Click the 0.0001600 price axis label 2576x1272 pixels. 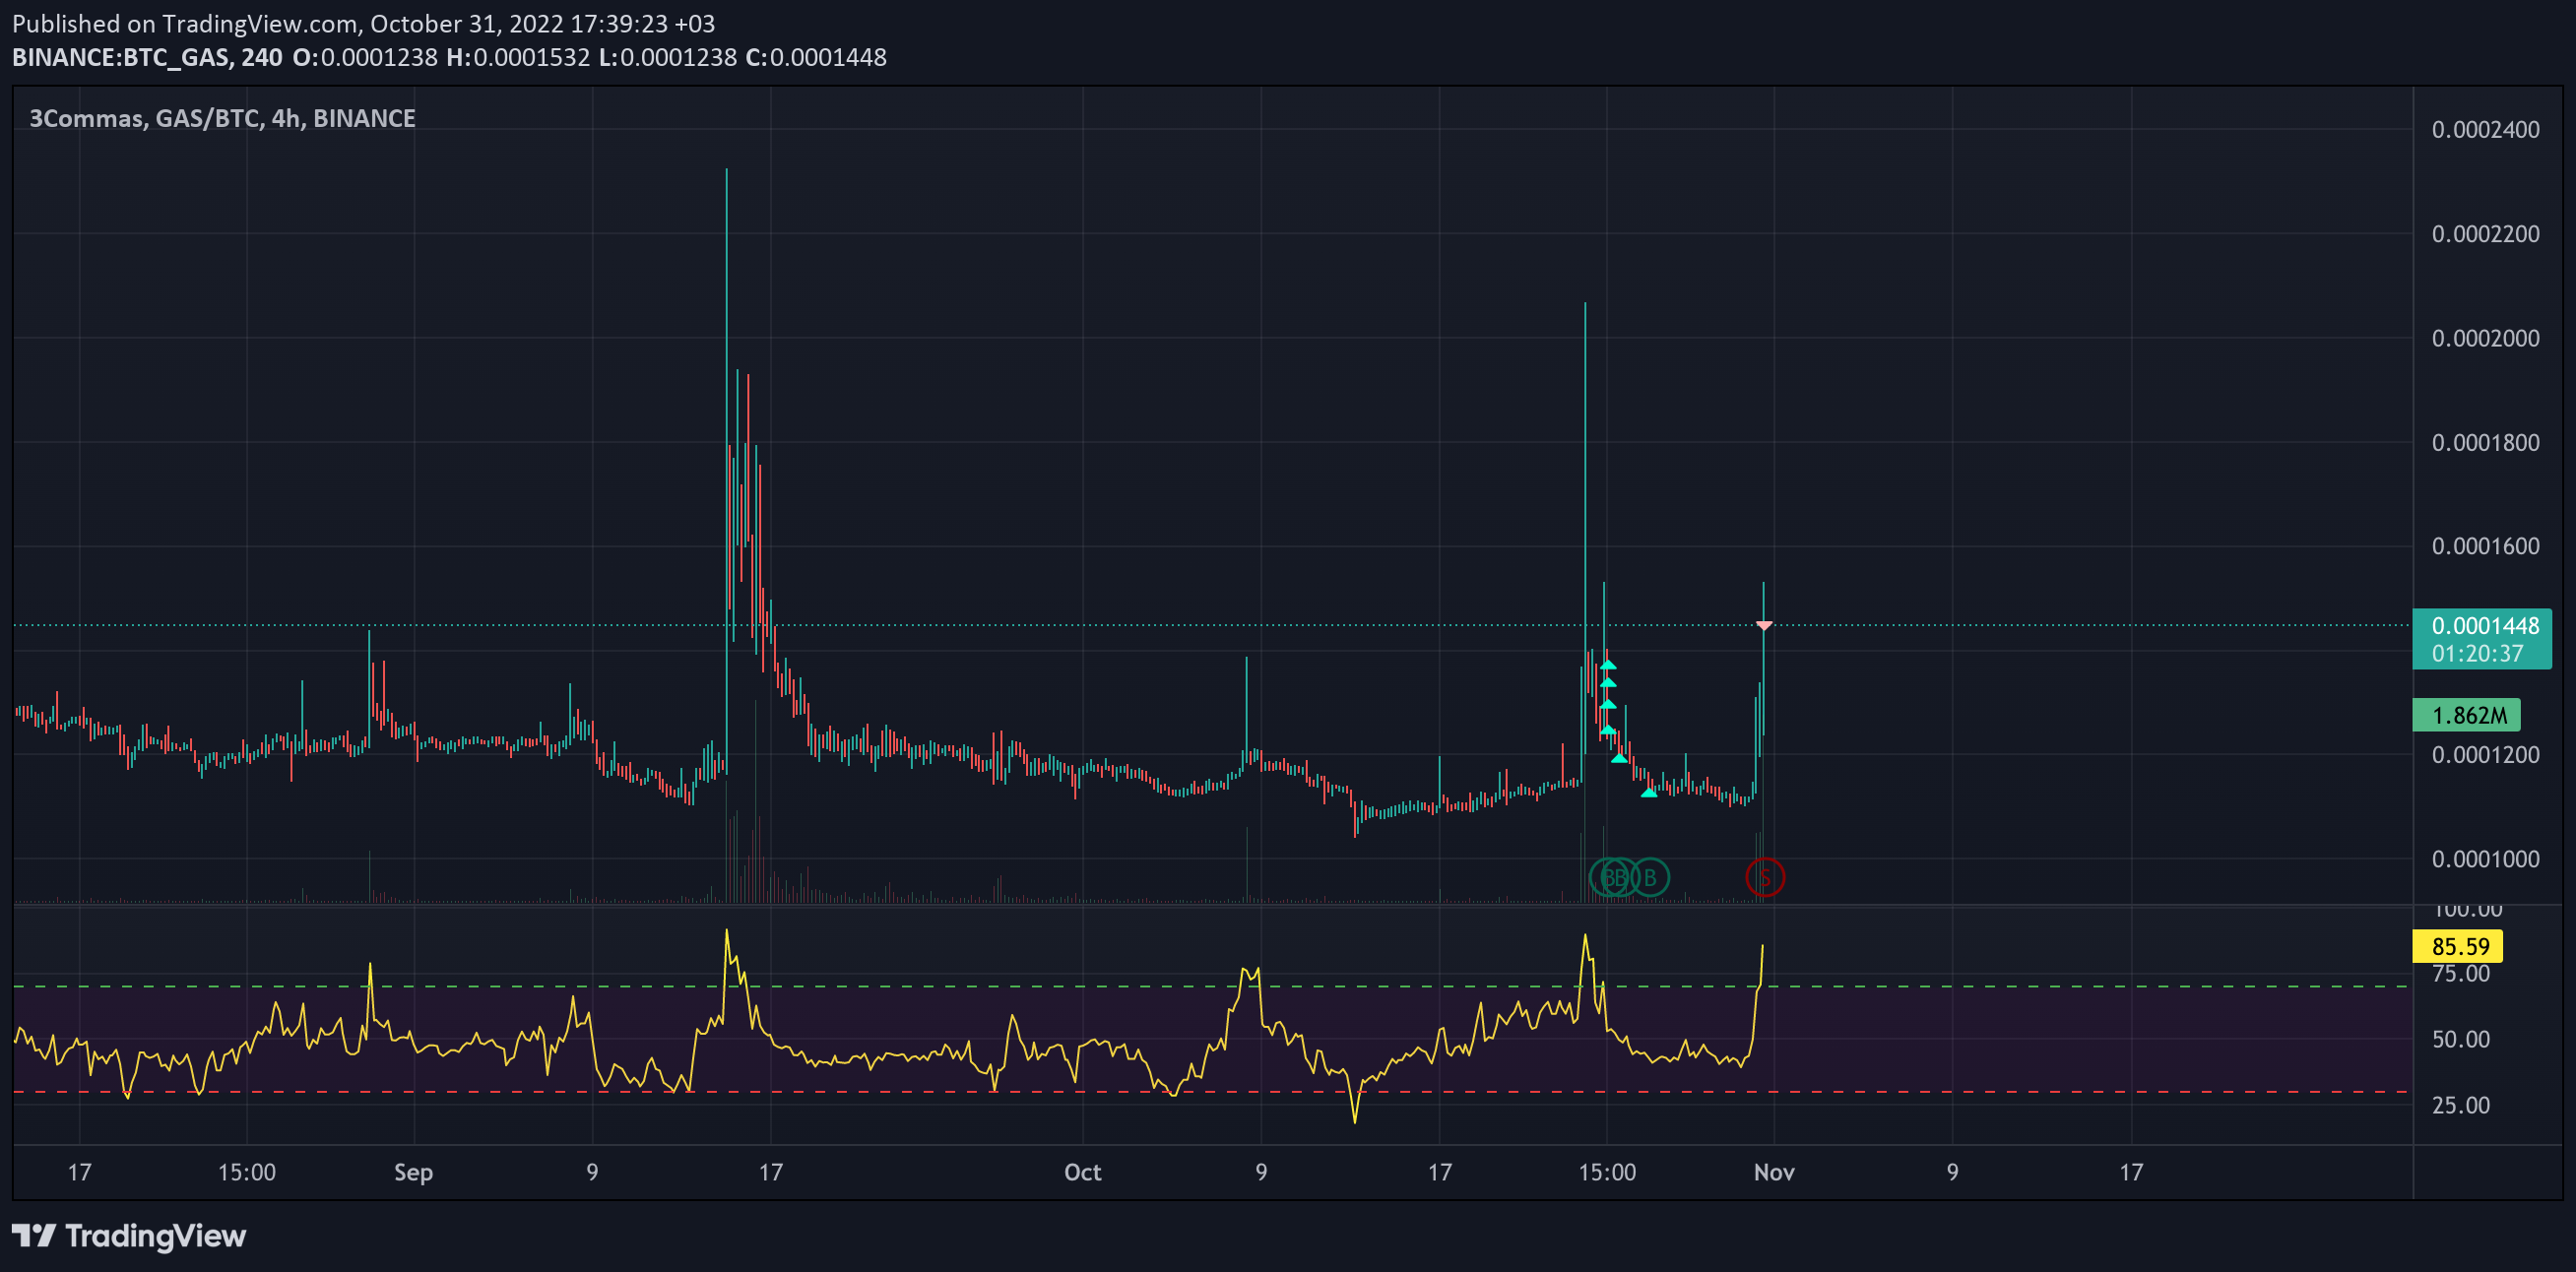2485,546
